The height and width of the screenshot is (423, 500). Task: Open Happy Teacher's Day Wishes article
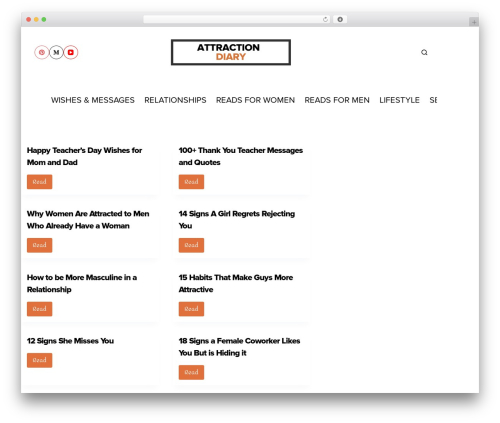tap(84, 156)
